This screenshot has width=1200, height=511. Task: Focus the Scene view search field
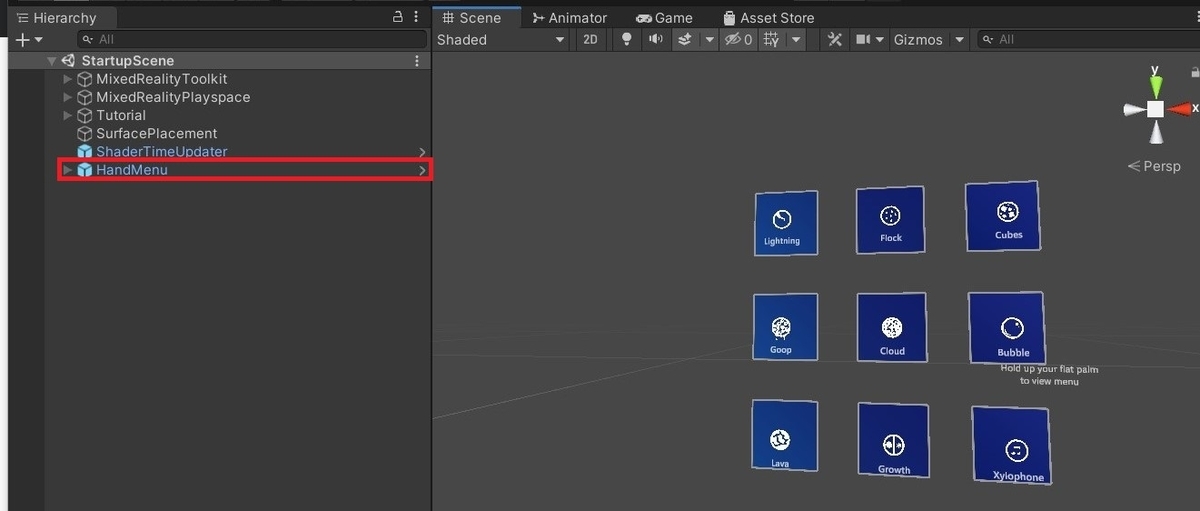coord(1087,40)
